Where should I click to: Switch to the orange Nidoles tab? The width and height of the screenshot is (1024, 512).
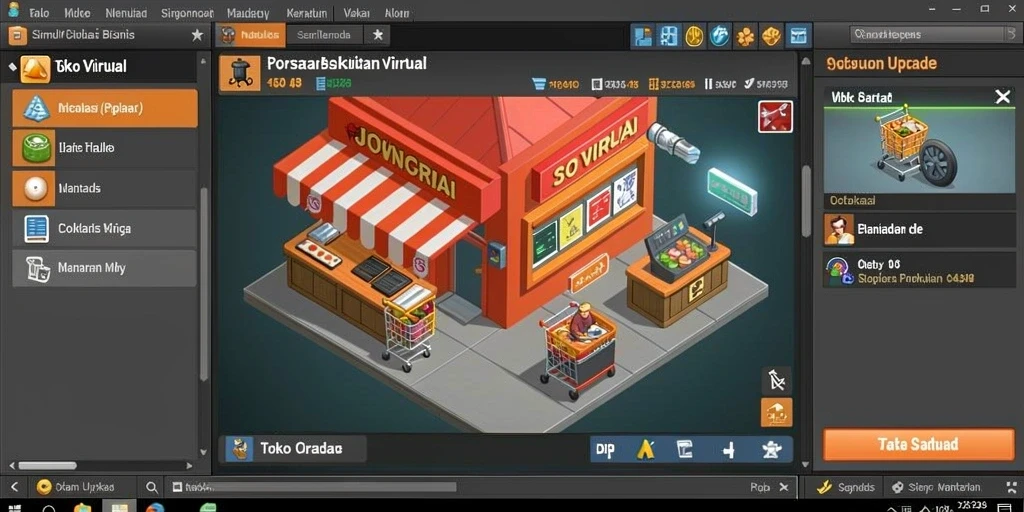251,35
